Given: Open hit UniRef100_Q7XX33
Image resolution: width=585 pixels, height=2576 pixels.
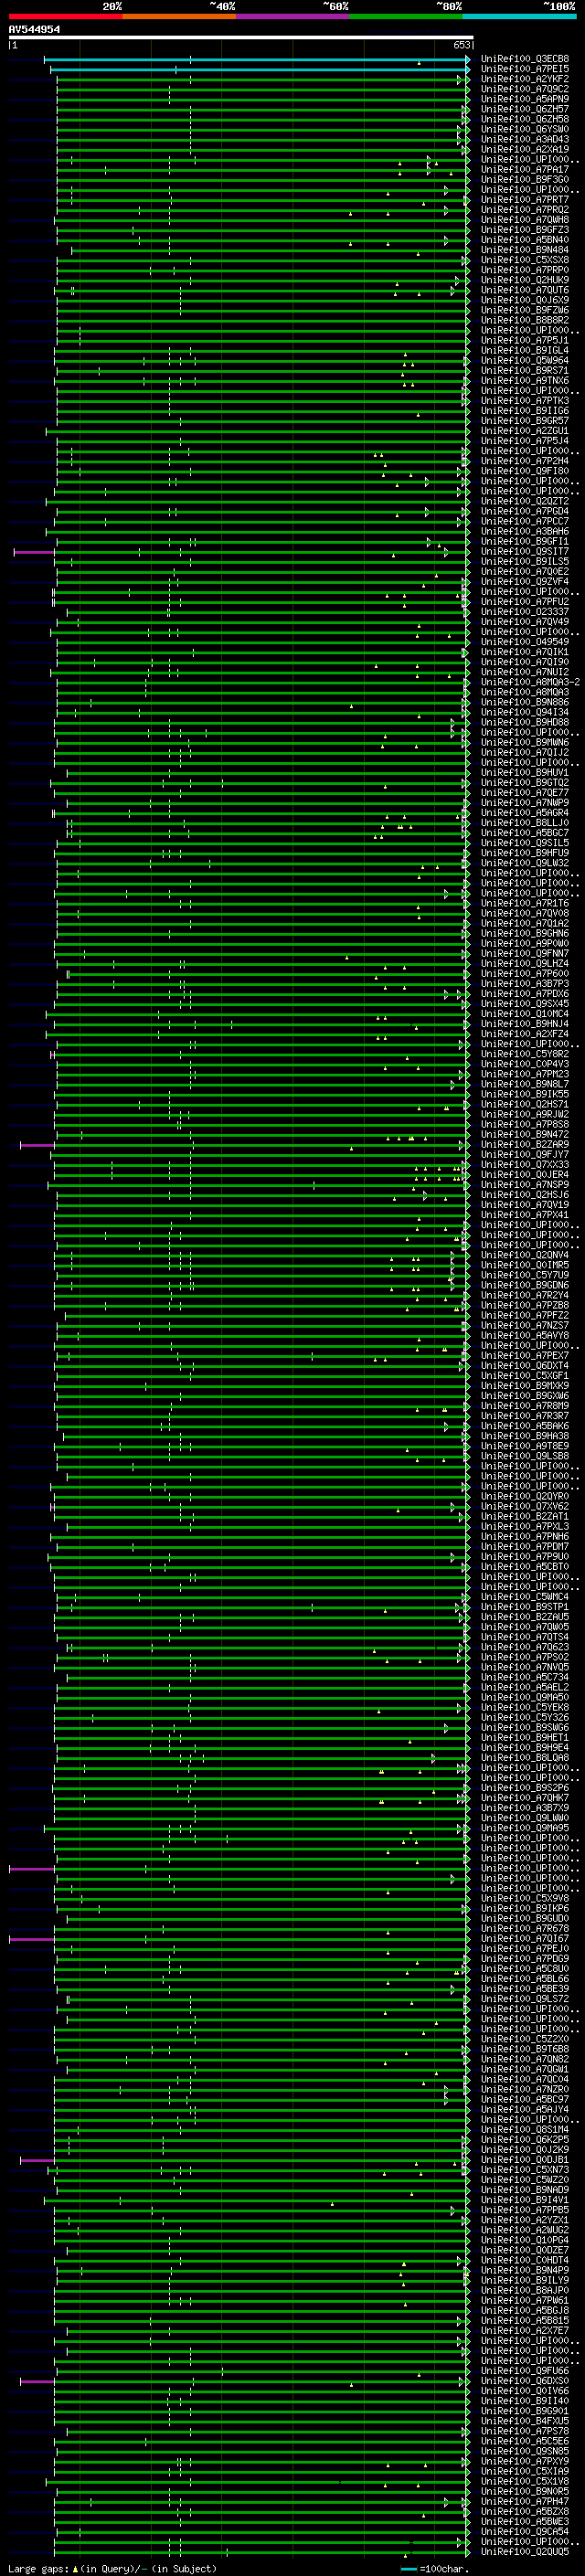Looking at the screenshot, I should pos(525,1165).
